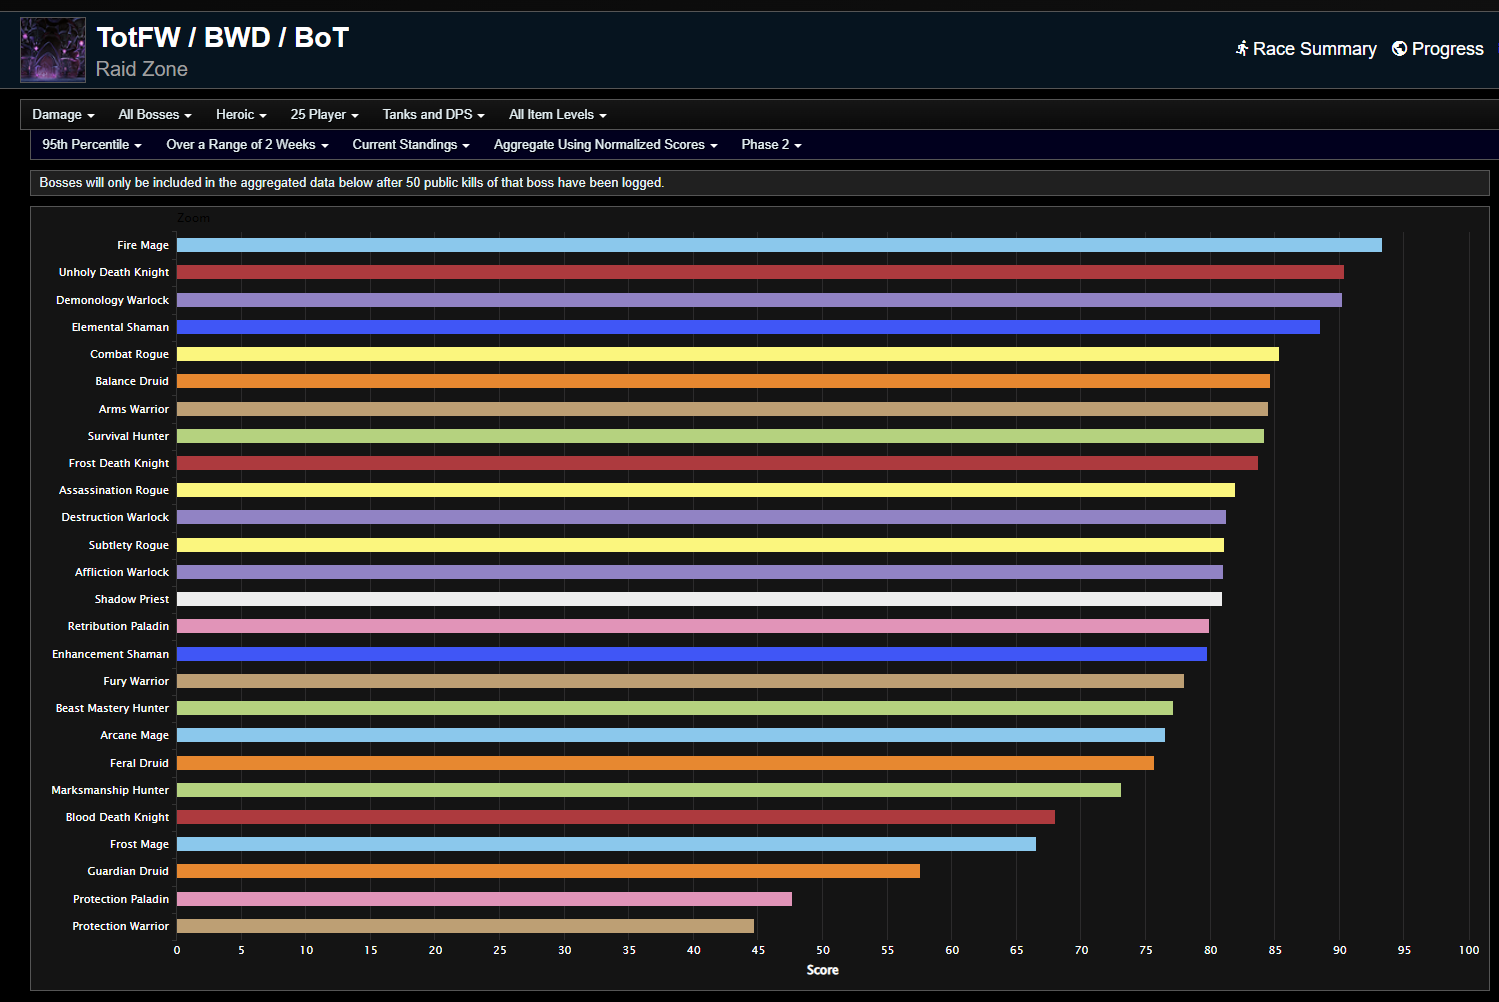Image resolution: width=1499 pixels, height=1002 pixels.
Task: Click the Progress globe icon
Action: point(1399,49)
